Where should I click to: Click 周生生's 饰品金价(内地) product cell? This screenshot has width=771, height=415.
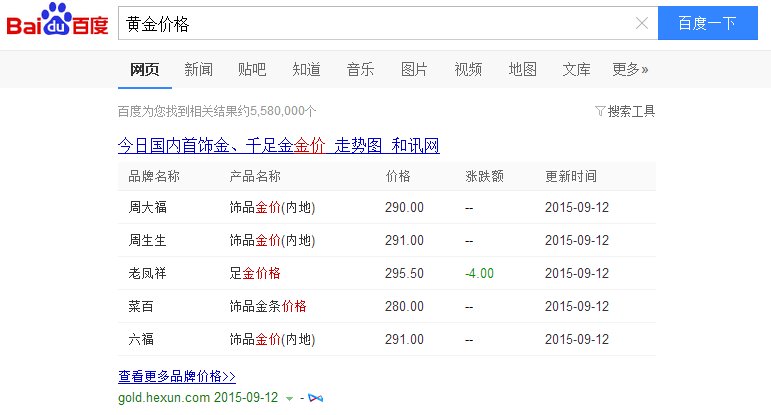pyautogui.click(x=272, y=240)
